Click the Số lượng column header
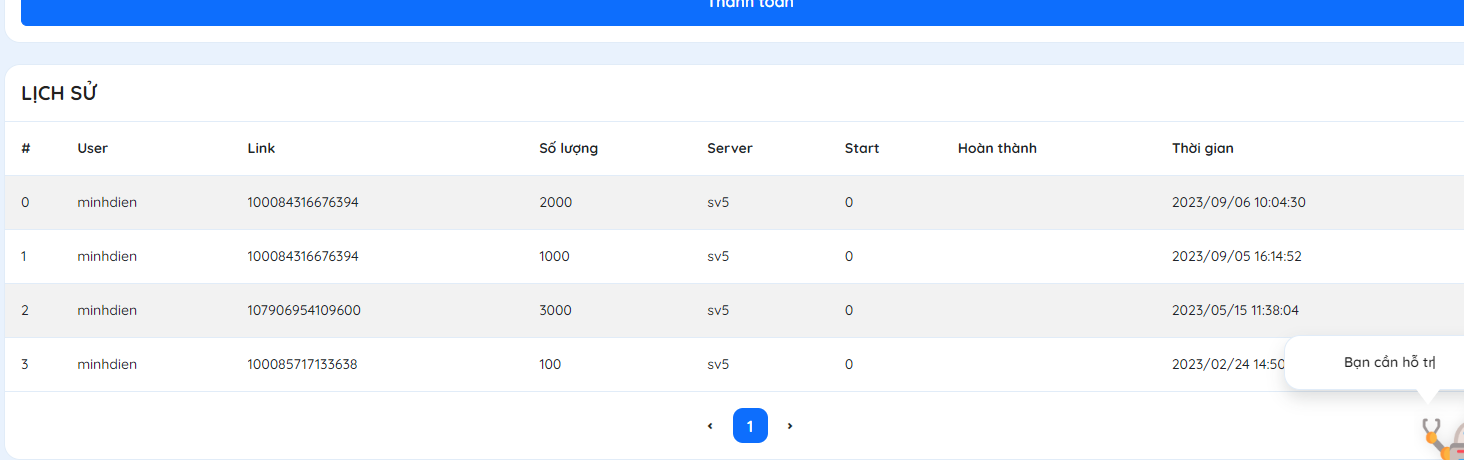The image size is (1464, 460). tap(568, 149)
